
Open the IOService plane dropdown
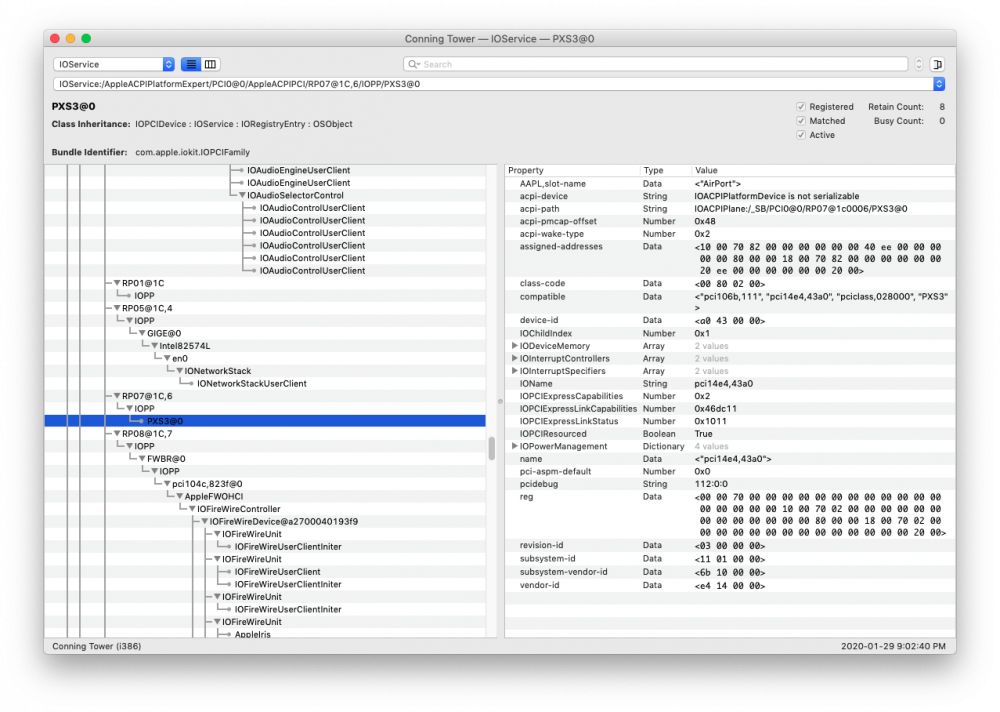pyautogui.click(x=114, y=64)
